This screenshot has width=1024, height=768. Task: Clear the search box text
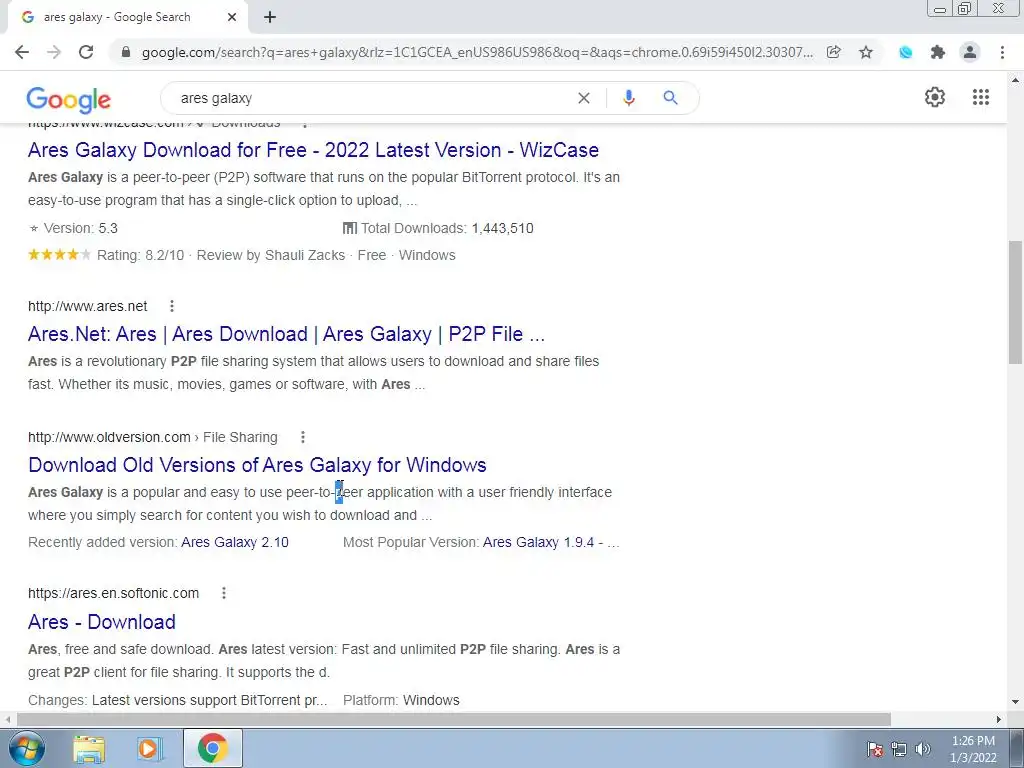pos(584,98)
